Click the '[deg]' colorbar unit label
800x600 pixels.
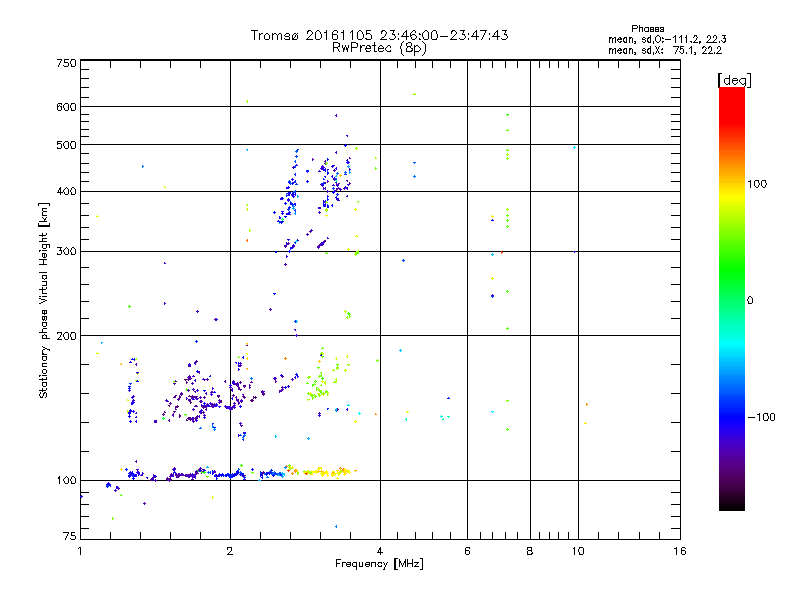[734, 80]
